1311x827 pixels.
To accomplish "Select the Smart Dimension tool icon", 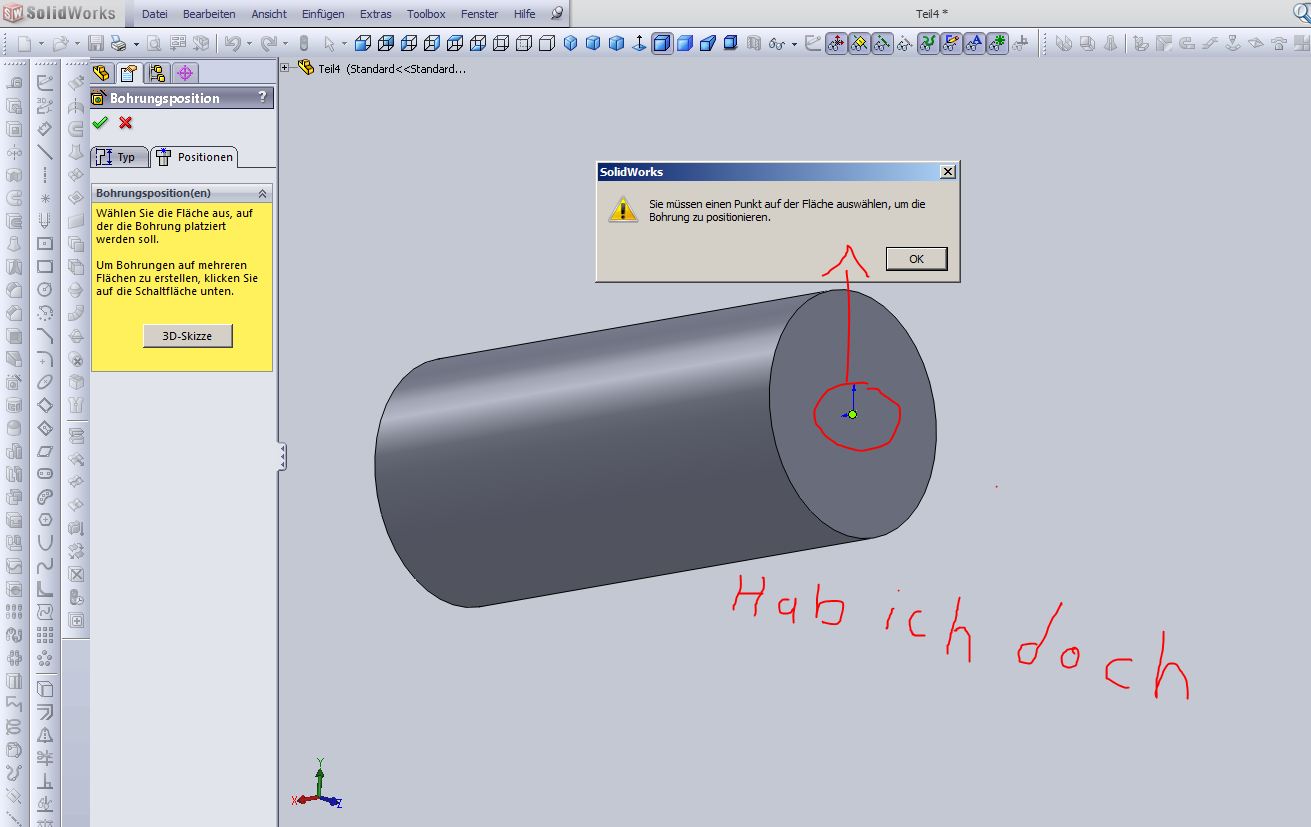I will point(45,128).
